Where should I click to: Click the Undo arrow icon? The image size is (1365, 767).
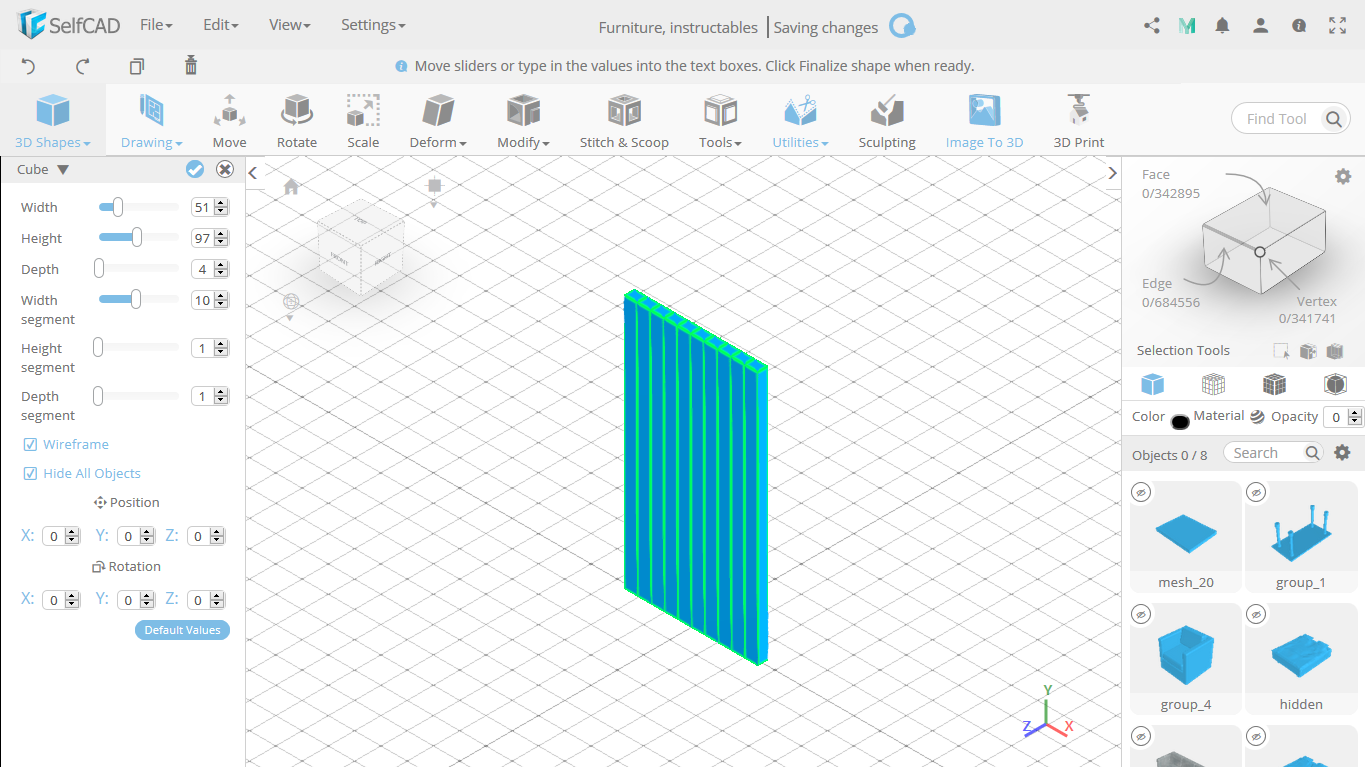pos(28,66)
